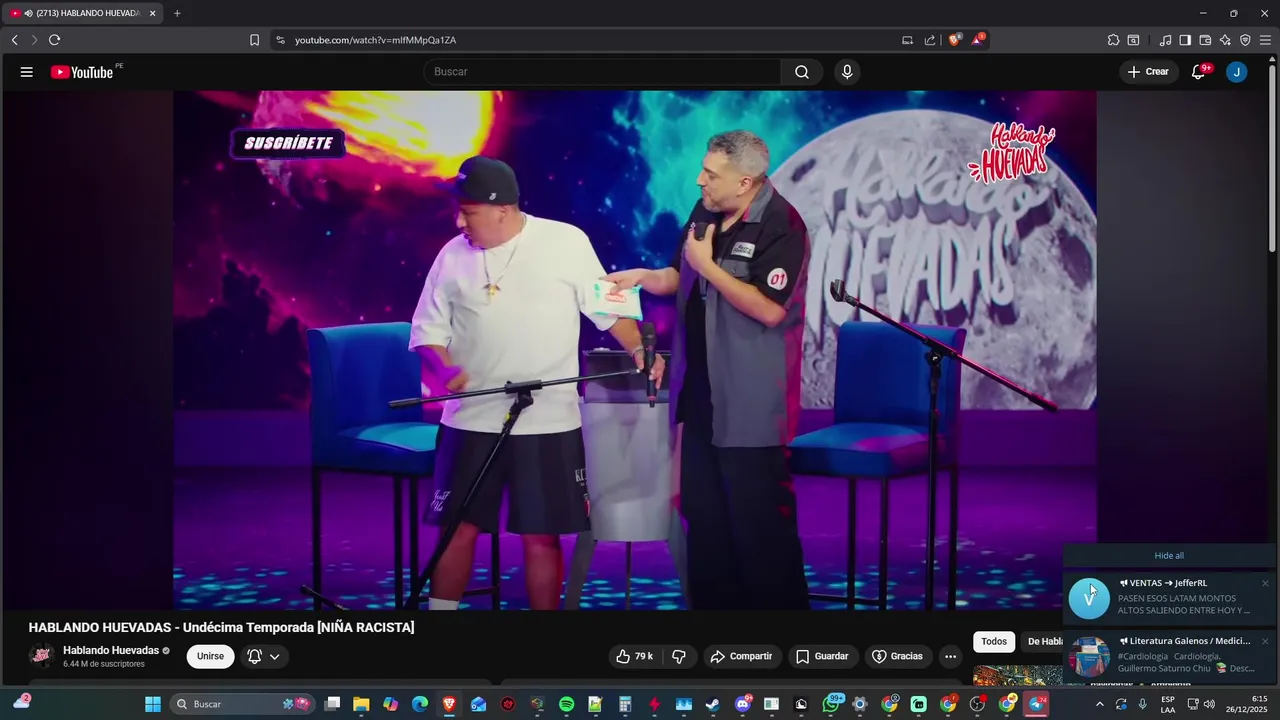
Task: Start voice search with the microphone
Action: (847, 72)
